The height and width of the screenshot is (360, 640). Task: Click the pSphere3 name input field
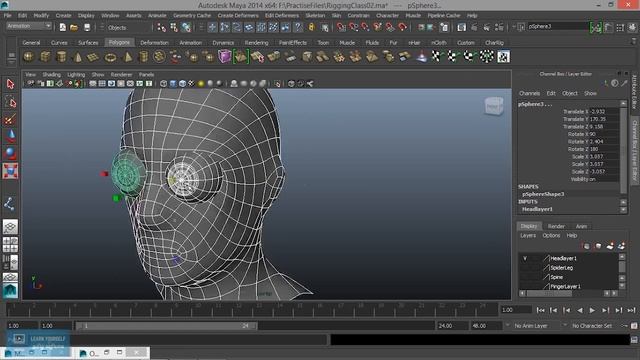tap(558, 27)
